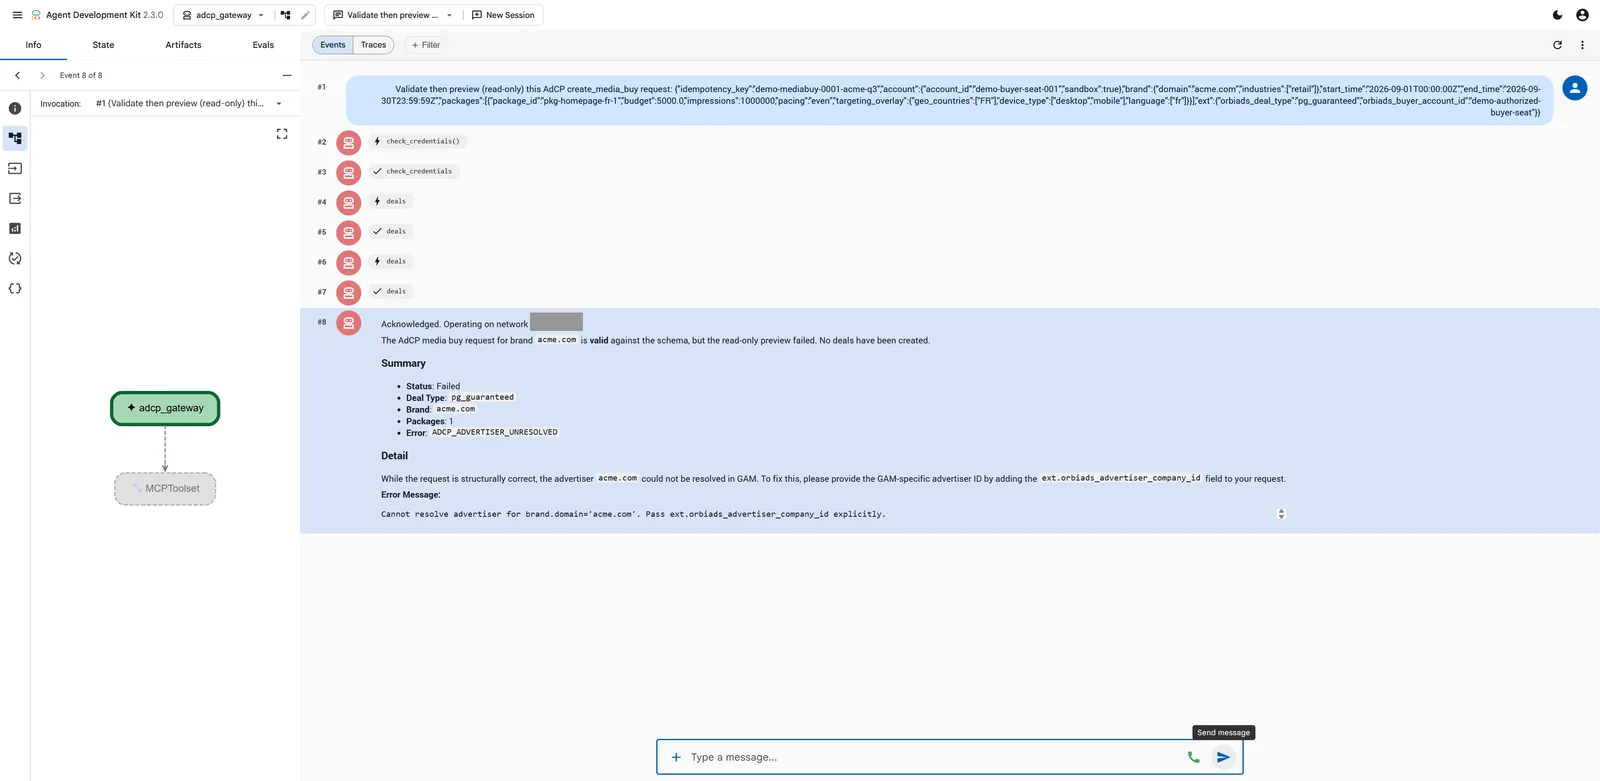Select the graph view side rail icon

(15, 138)
